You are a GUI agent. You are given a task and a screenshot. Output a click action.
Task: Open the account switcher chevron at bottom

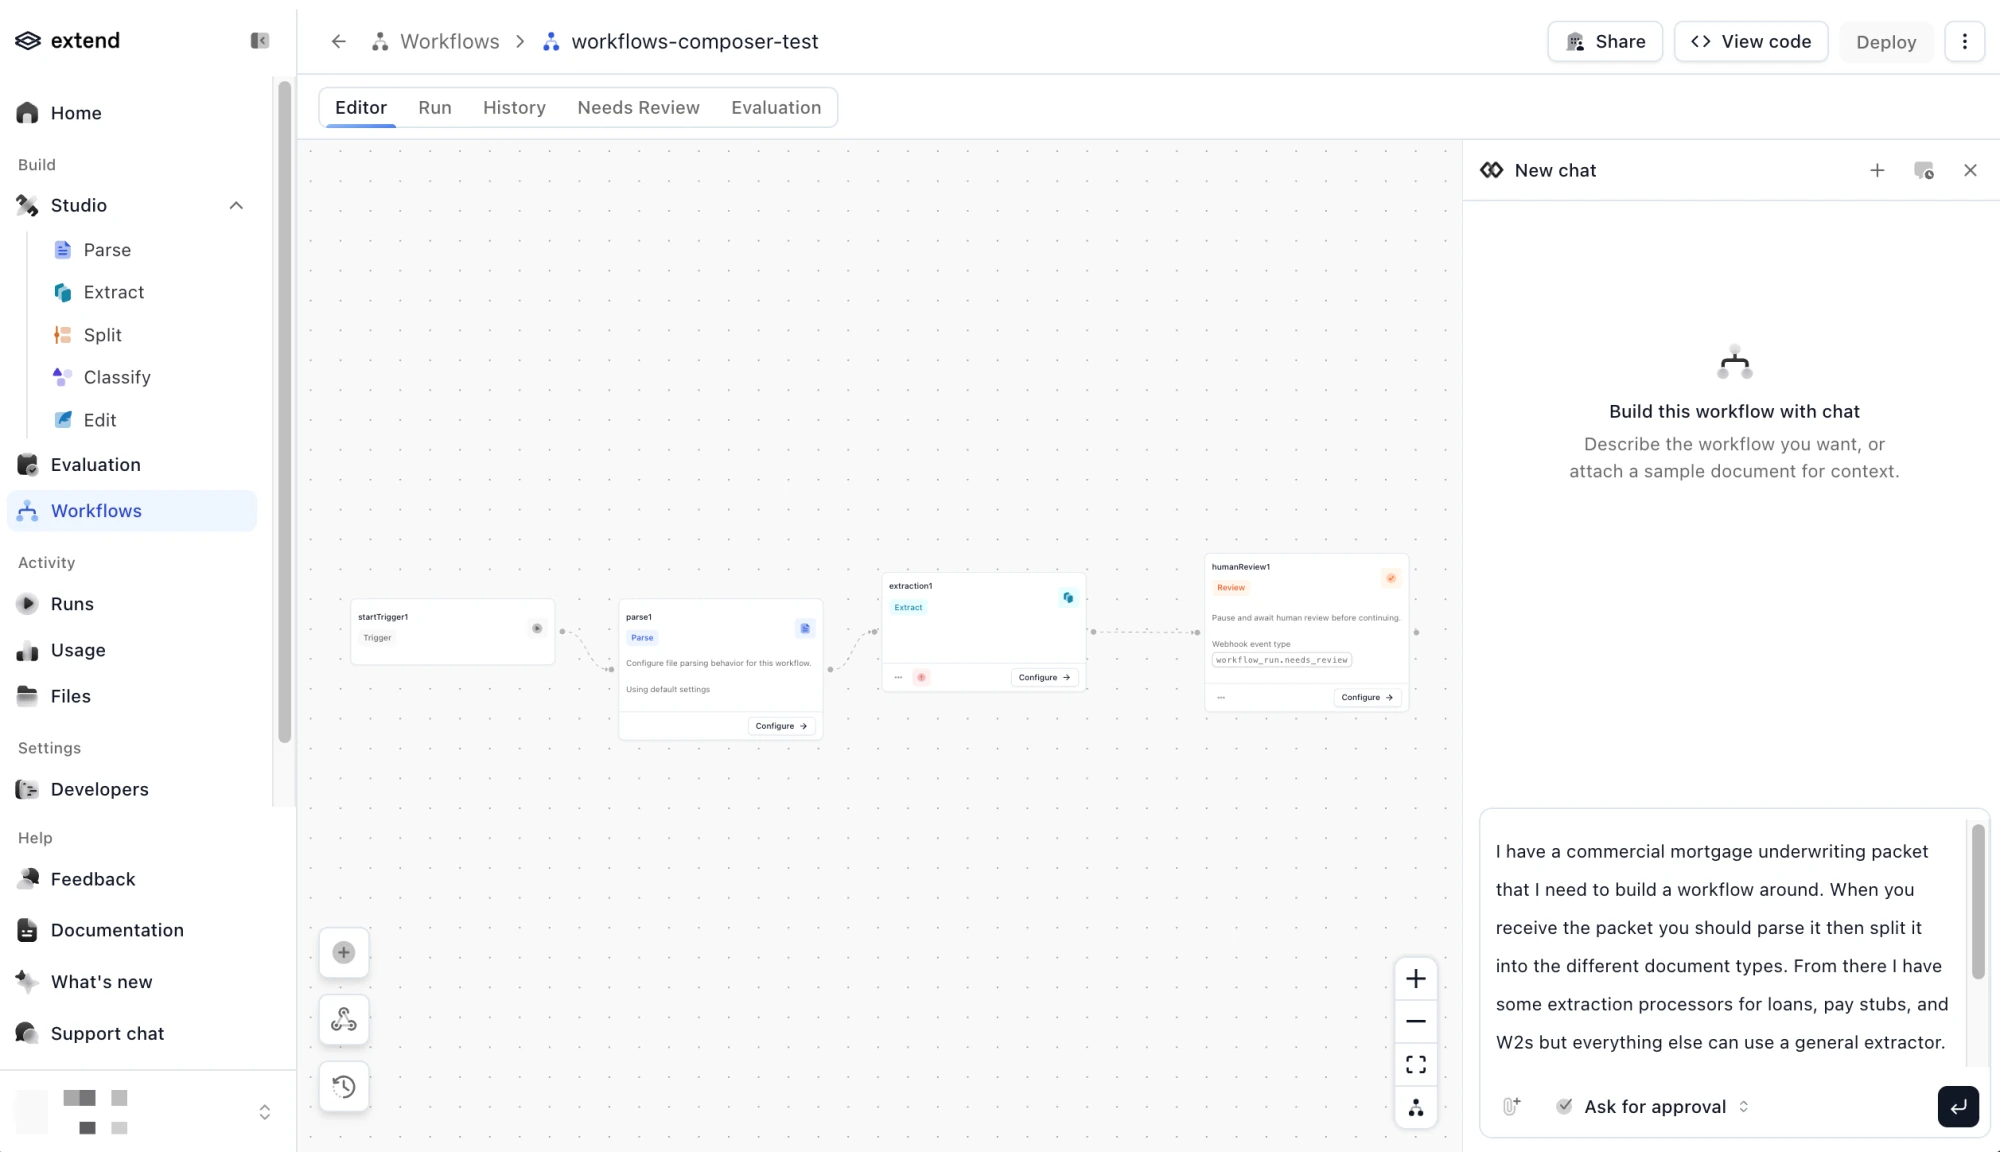265,1112
